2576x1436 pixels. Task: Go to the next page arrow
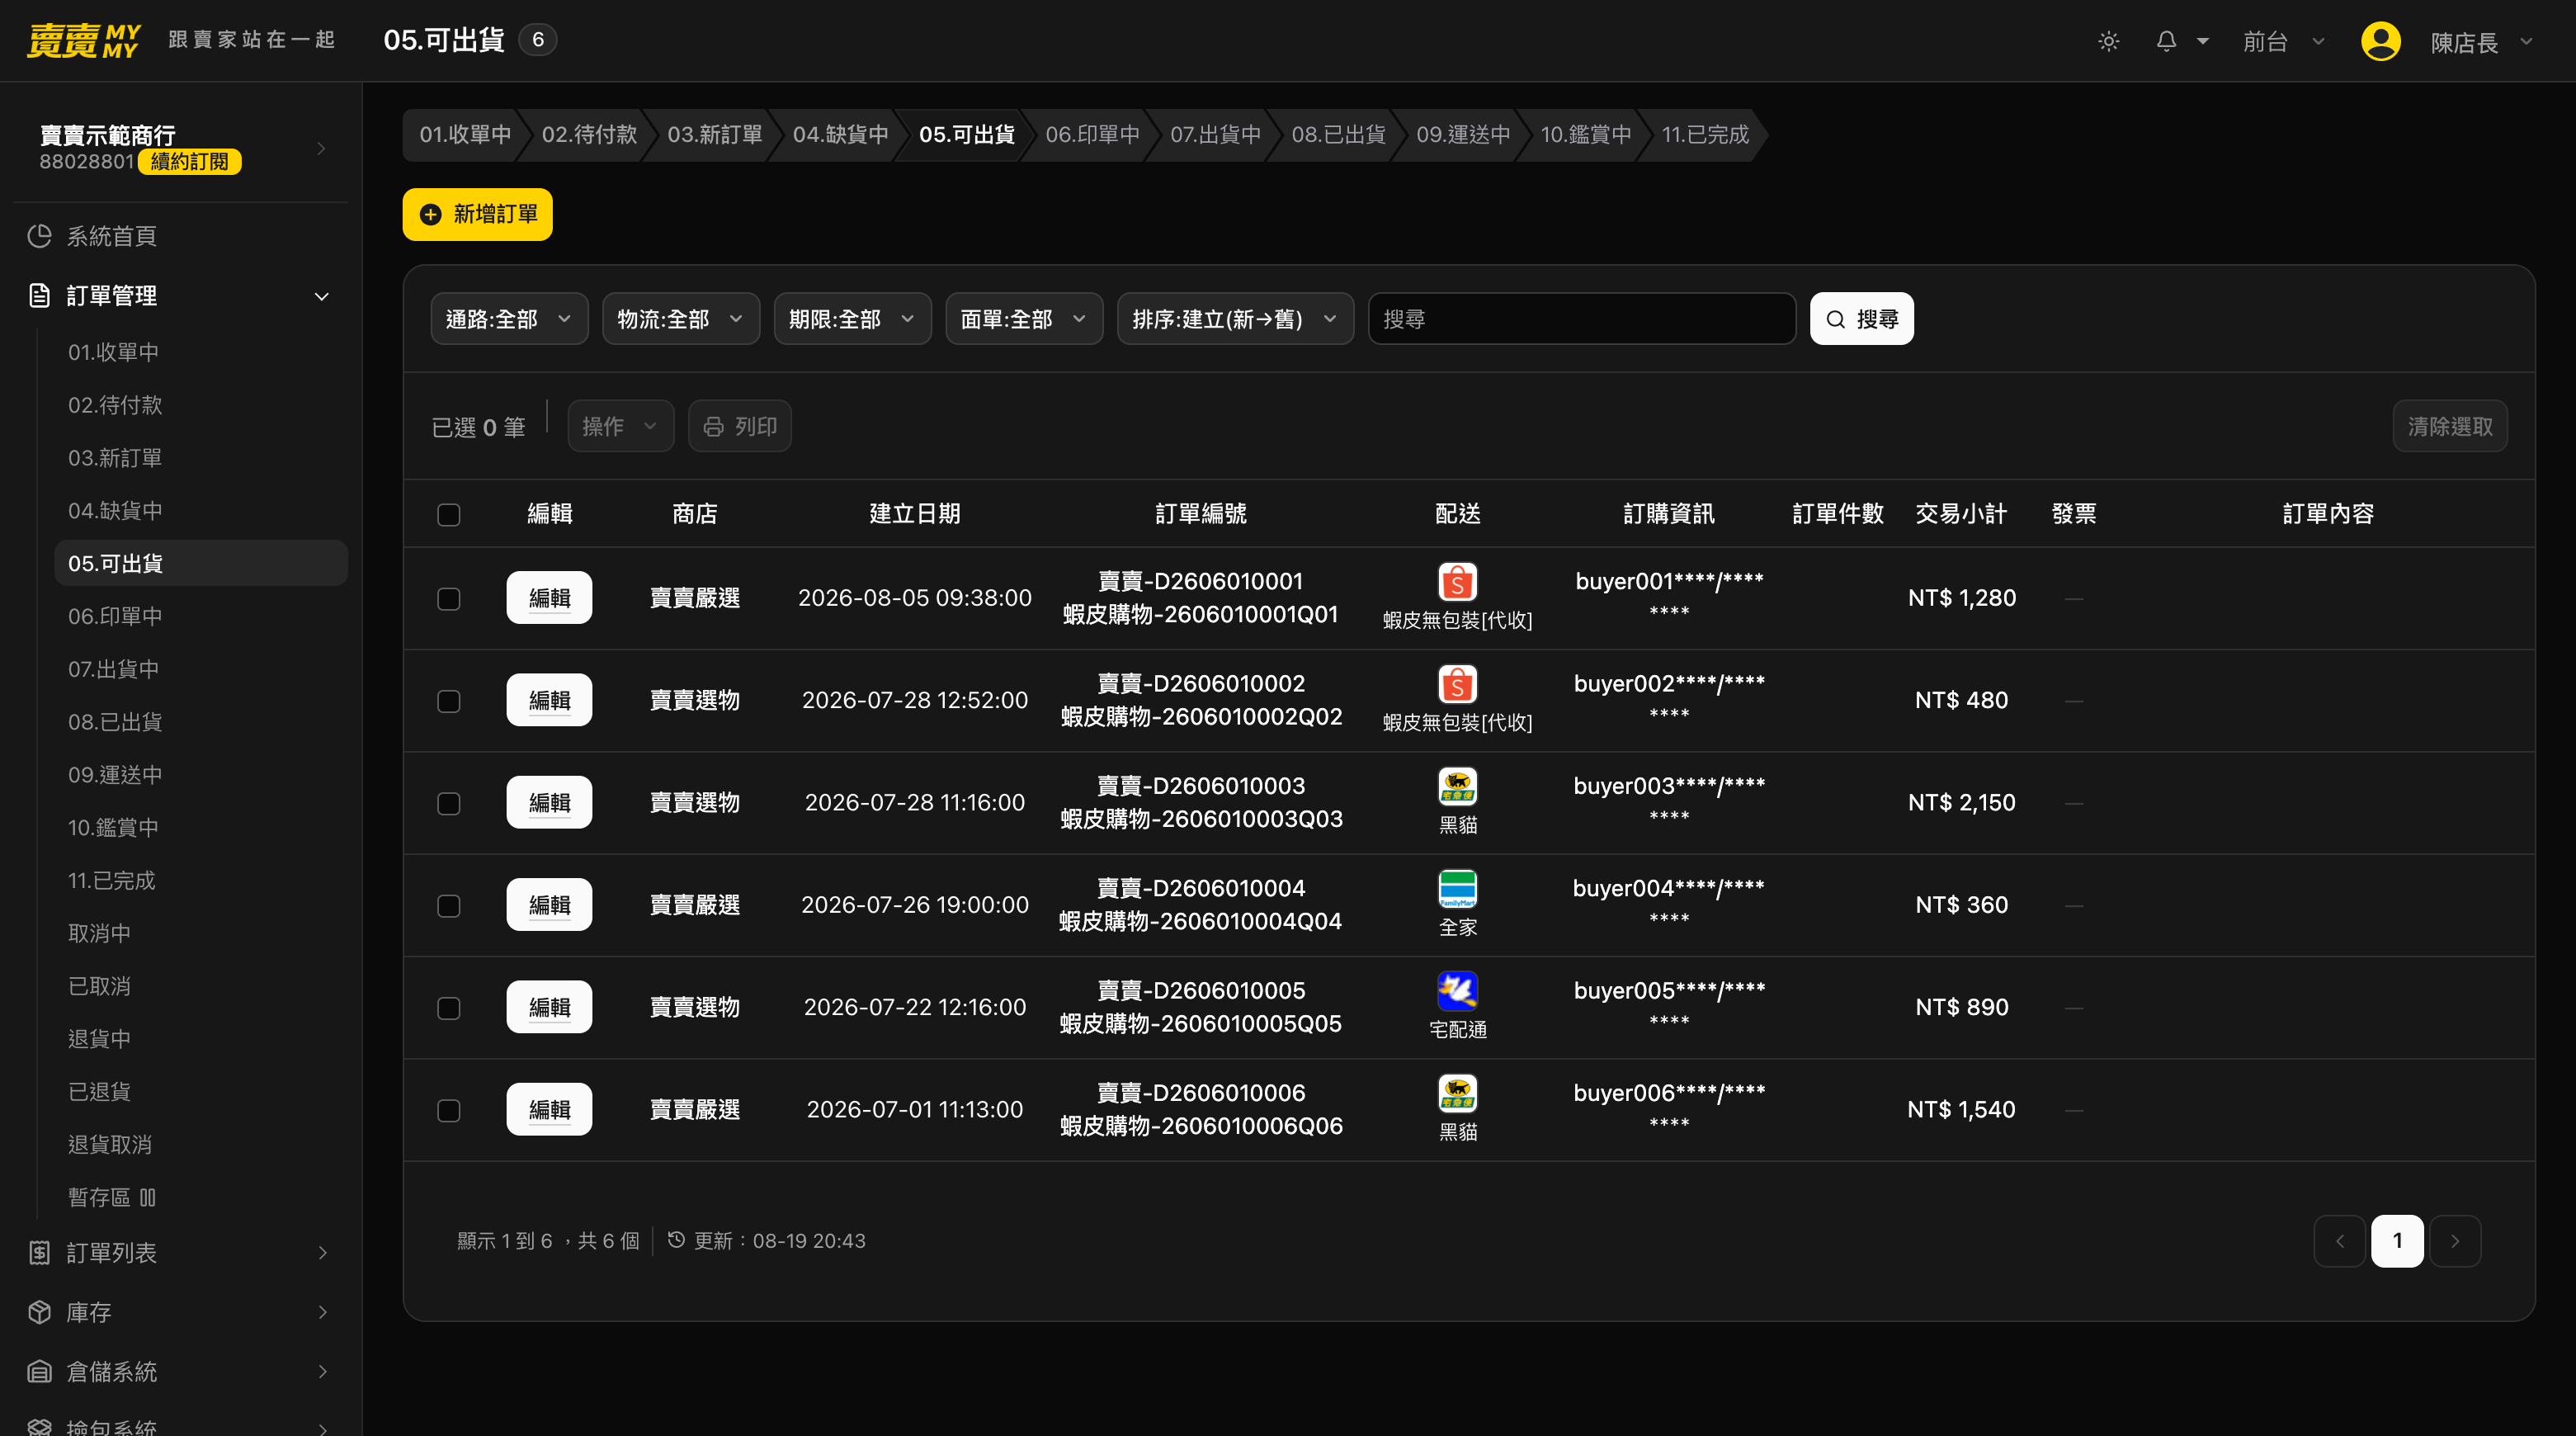point(2455,1241)
